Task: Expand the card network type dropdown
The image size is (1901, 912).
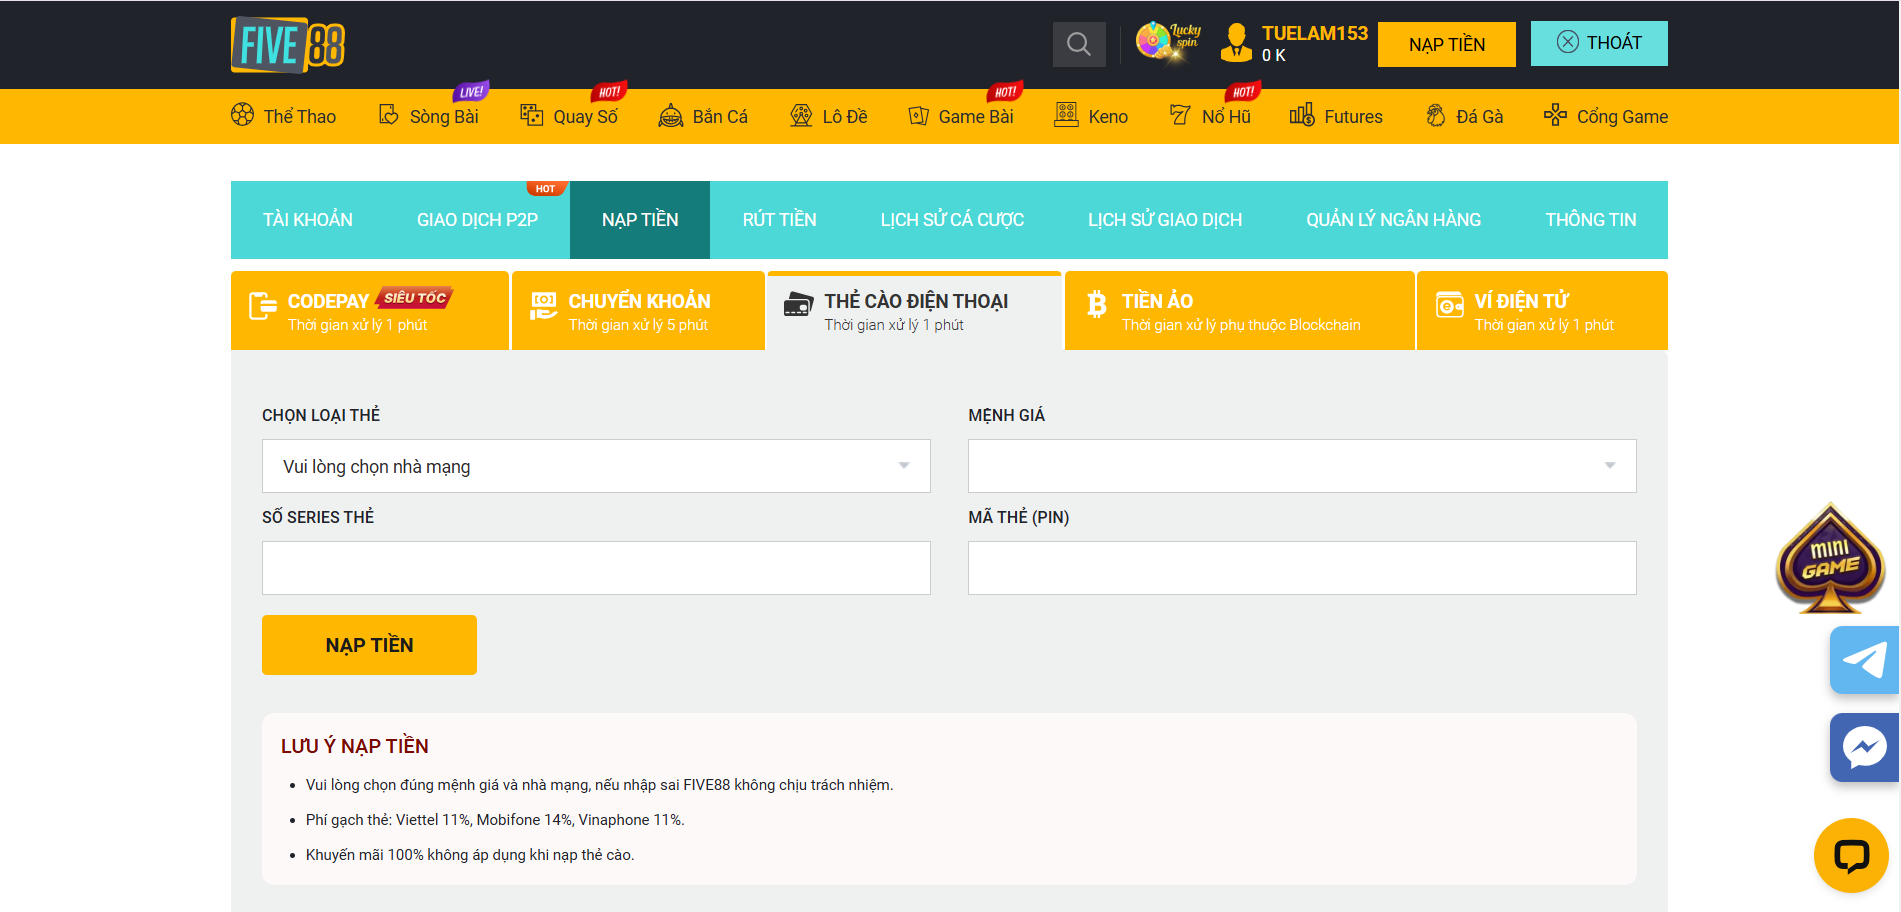Action: click(x=596, y=466)
